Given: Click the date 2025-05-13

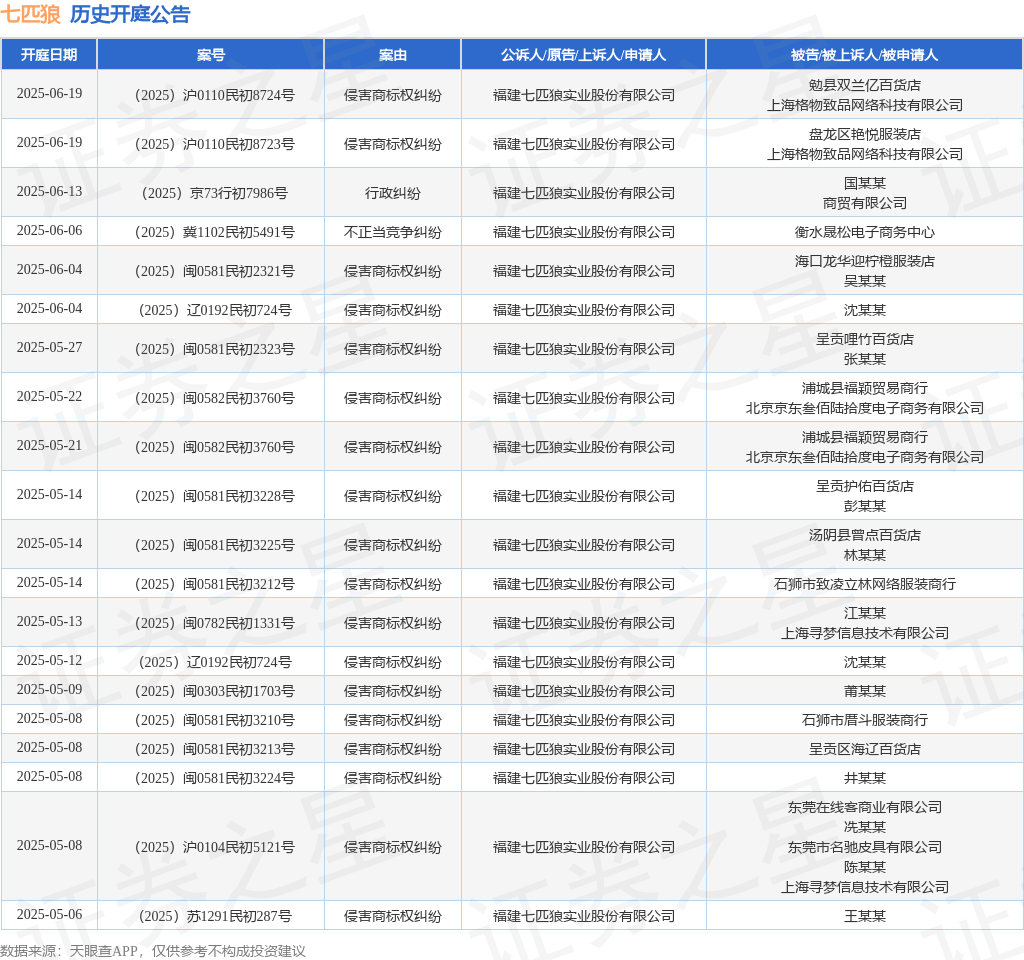Looking at the screenshot, I should point(50,621).
